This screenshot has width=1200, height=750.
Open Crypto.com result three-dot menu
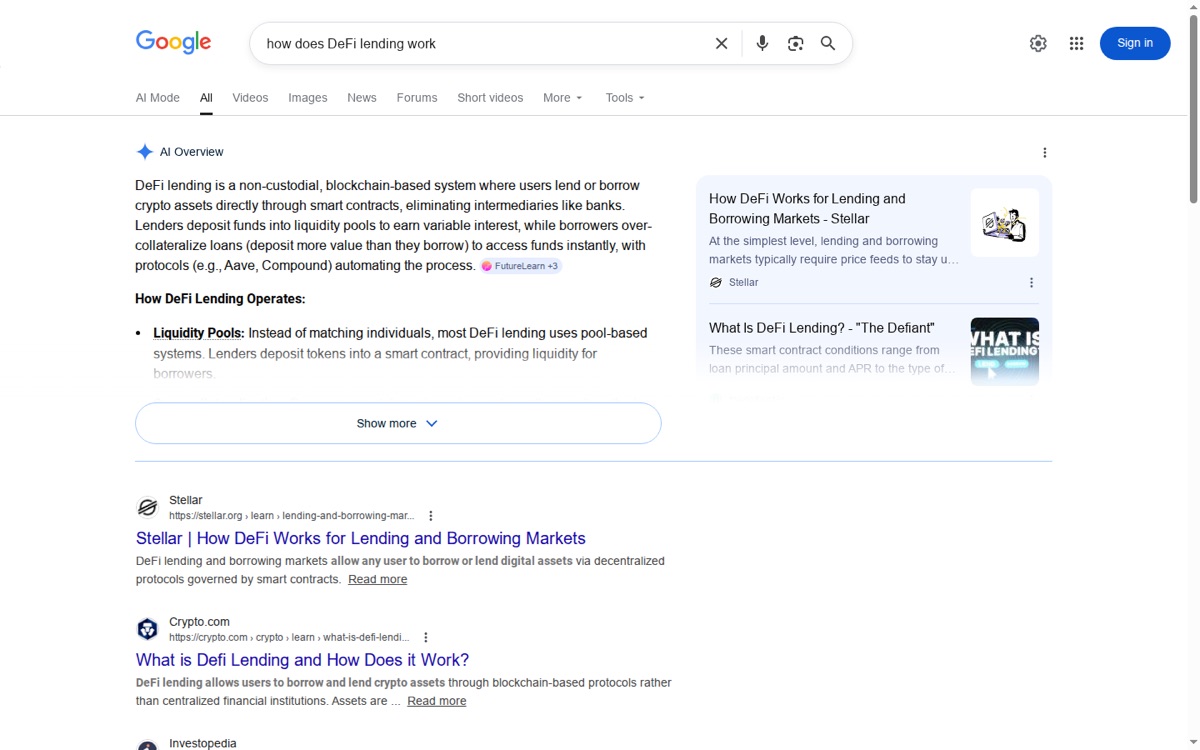(x=426, y=638)
